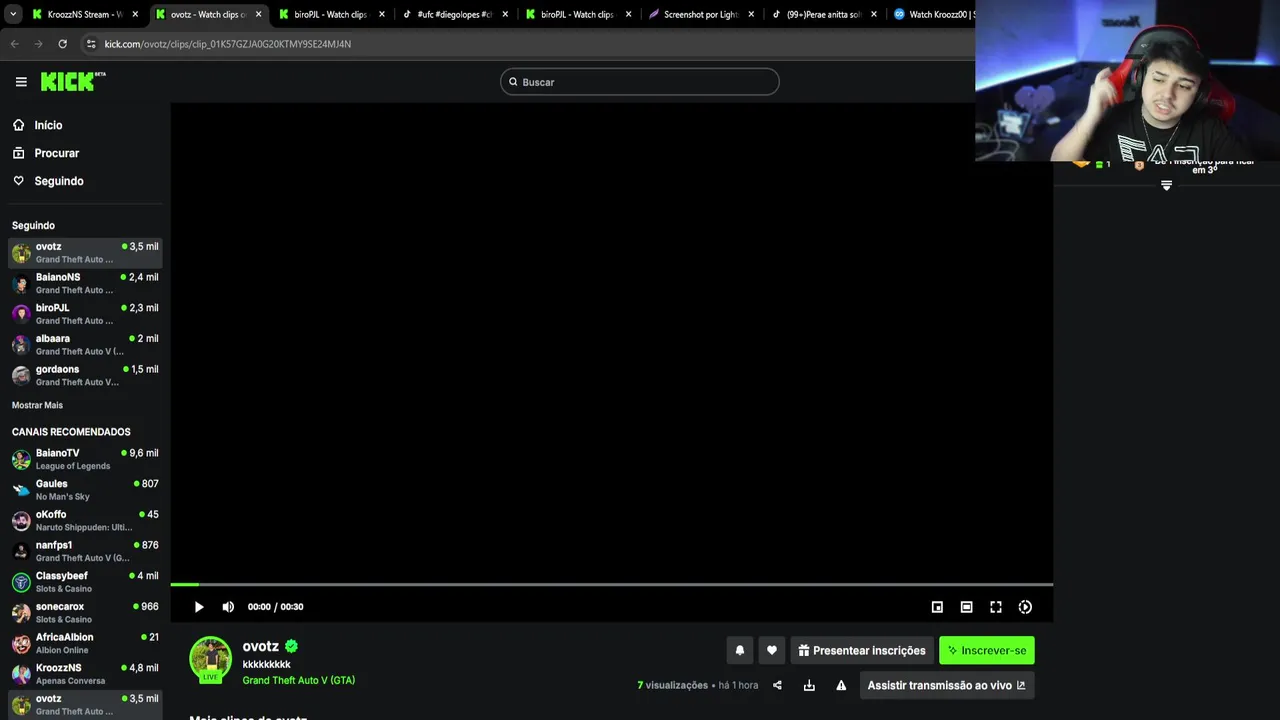Open gordaons followed channel
The height and width of the screenshot is (720, 1280).
[85, 375]
